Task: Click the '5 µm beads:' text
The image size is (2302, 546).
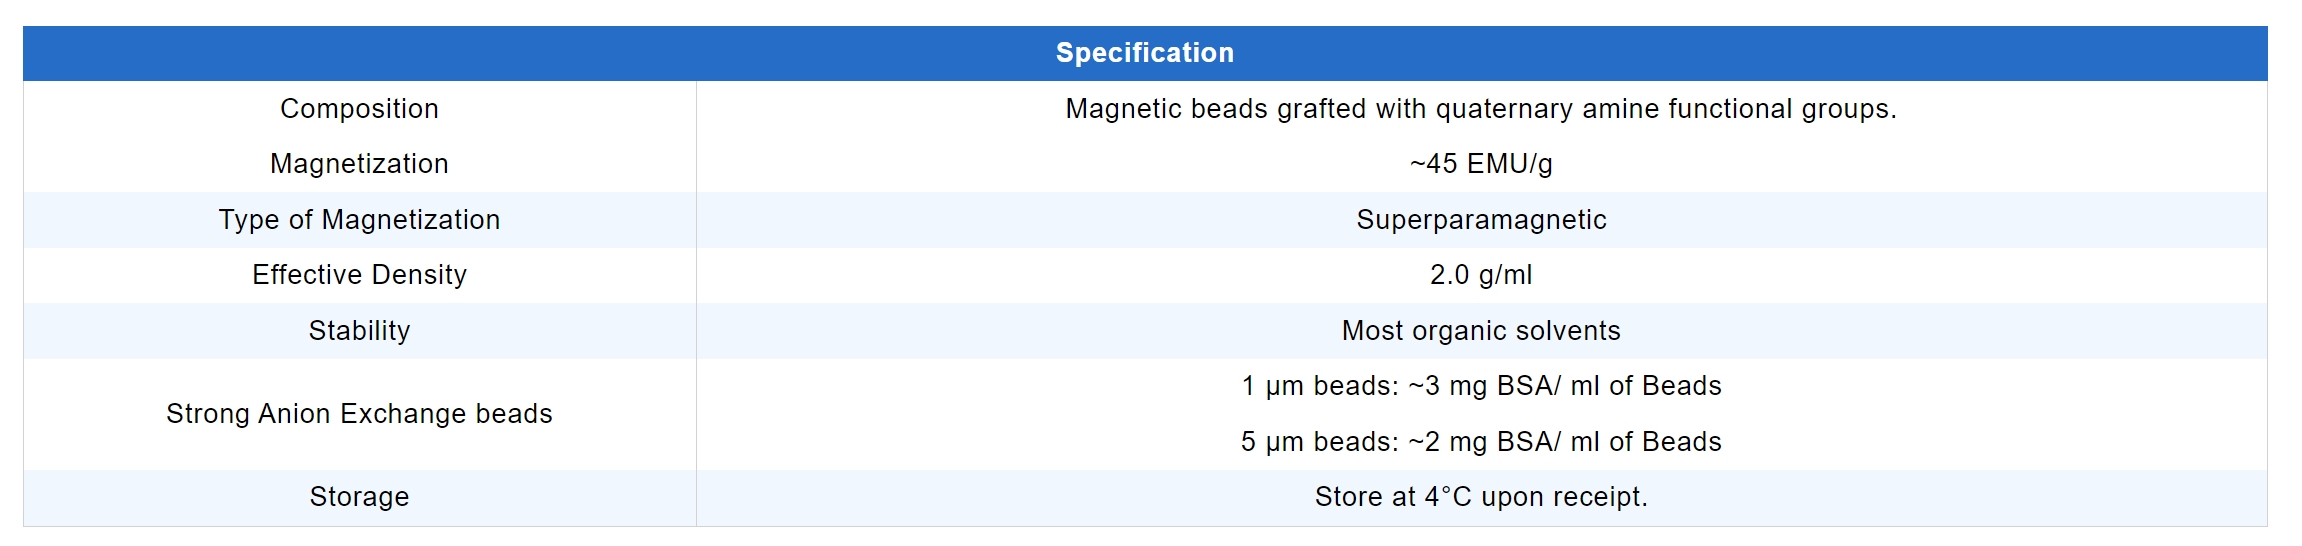Action: (1319, 442)
